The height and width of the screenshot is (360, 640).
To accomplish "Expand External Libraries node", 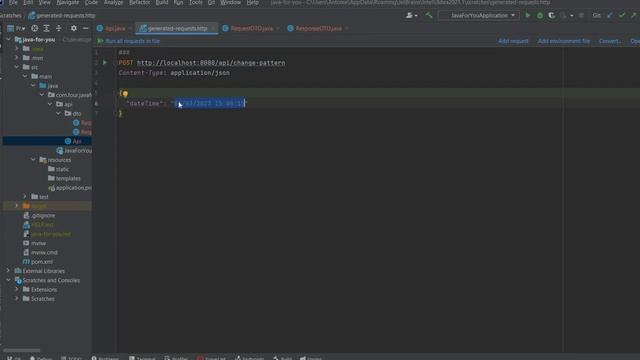I will click(x=8, y=271).
